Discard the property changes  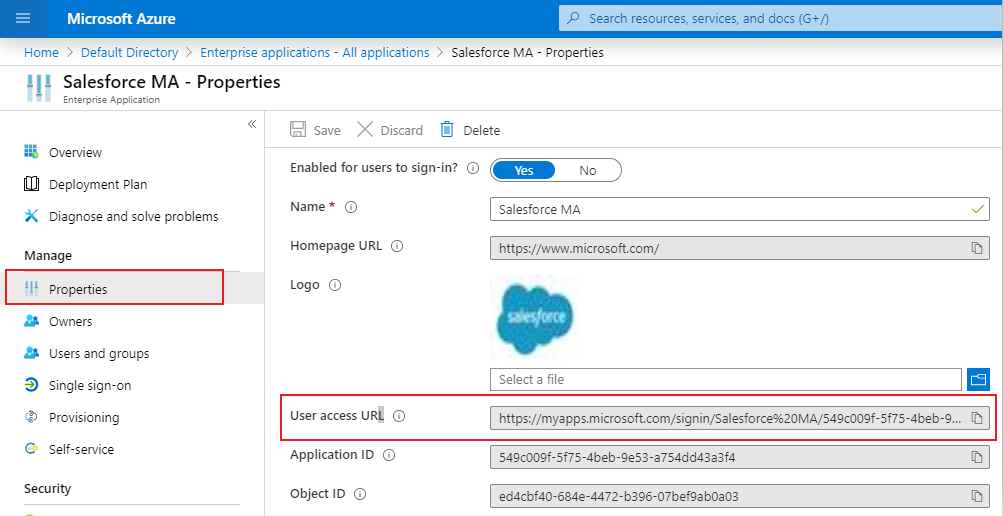tap(390, 130)
